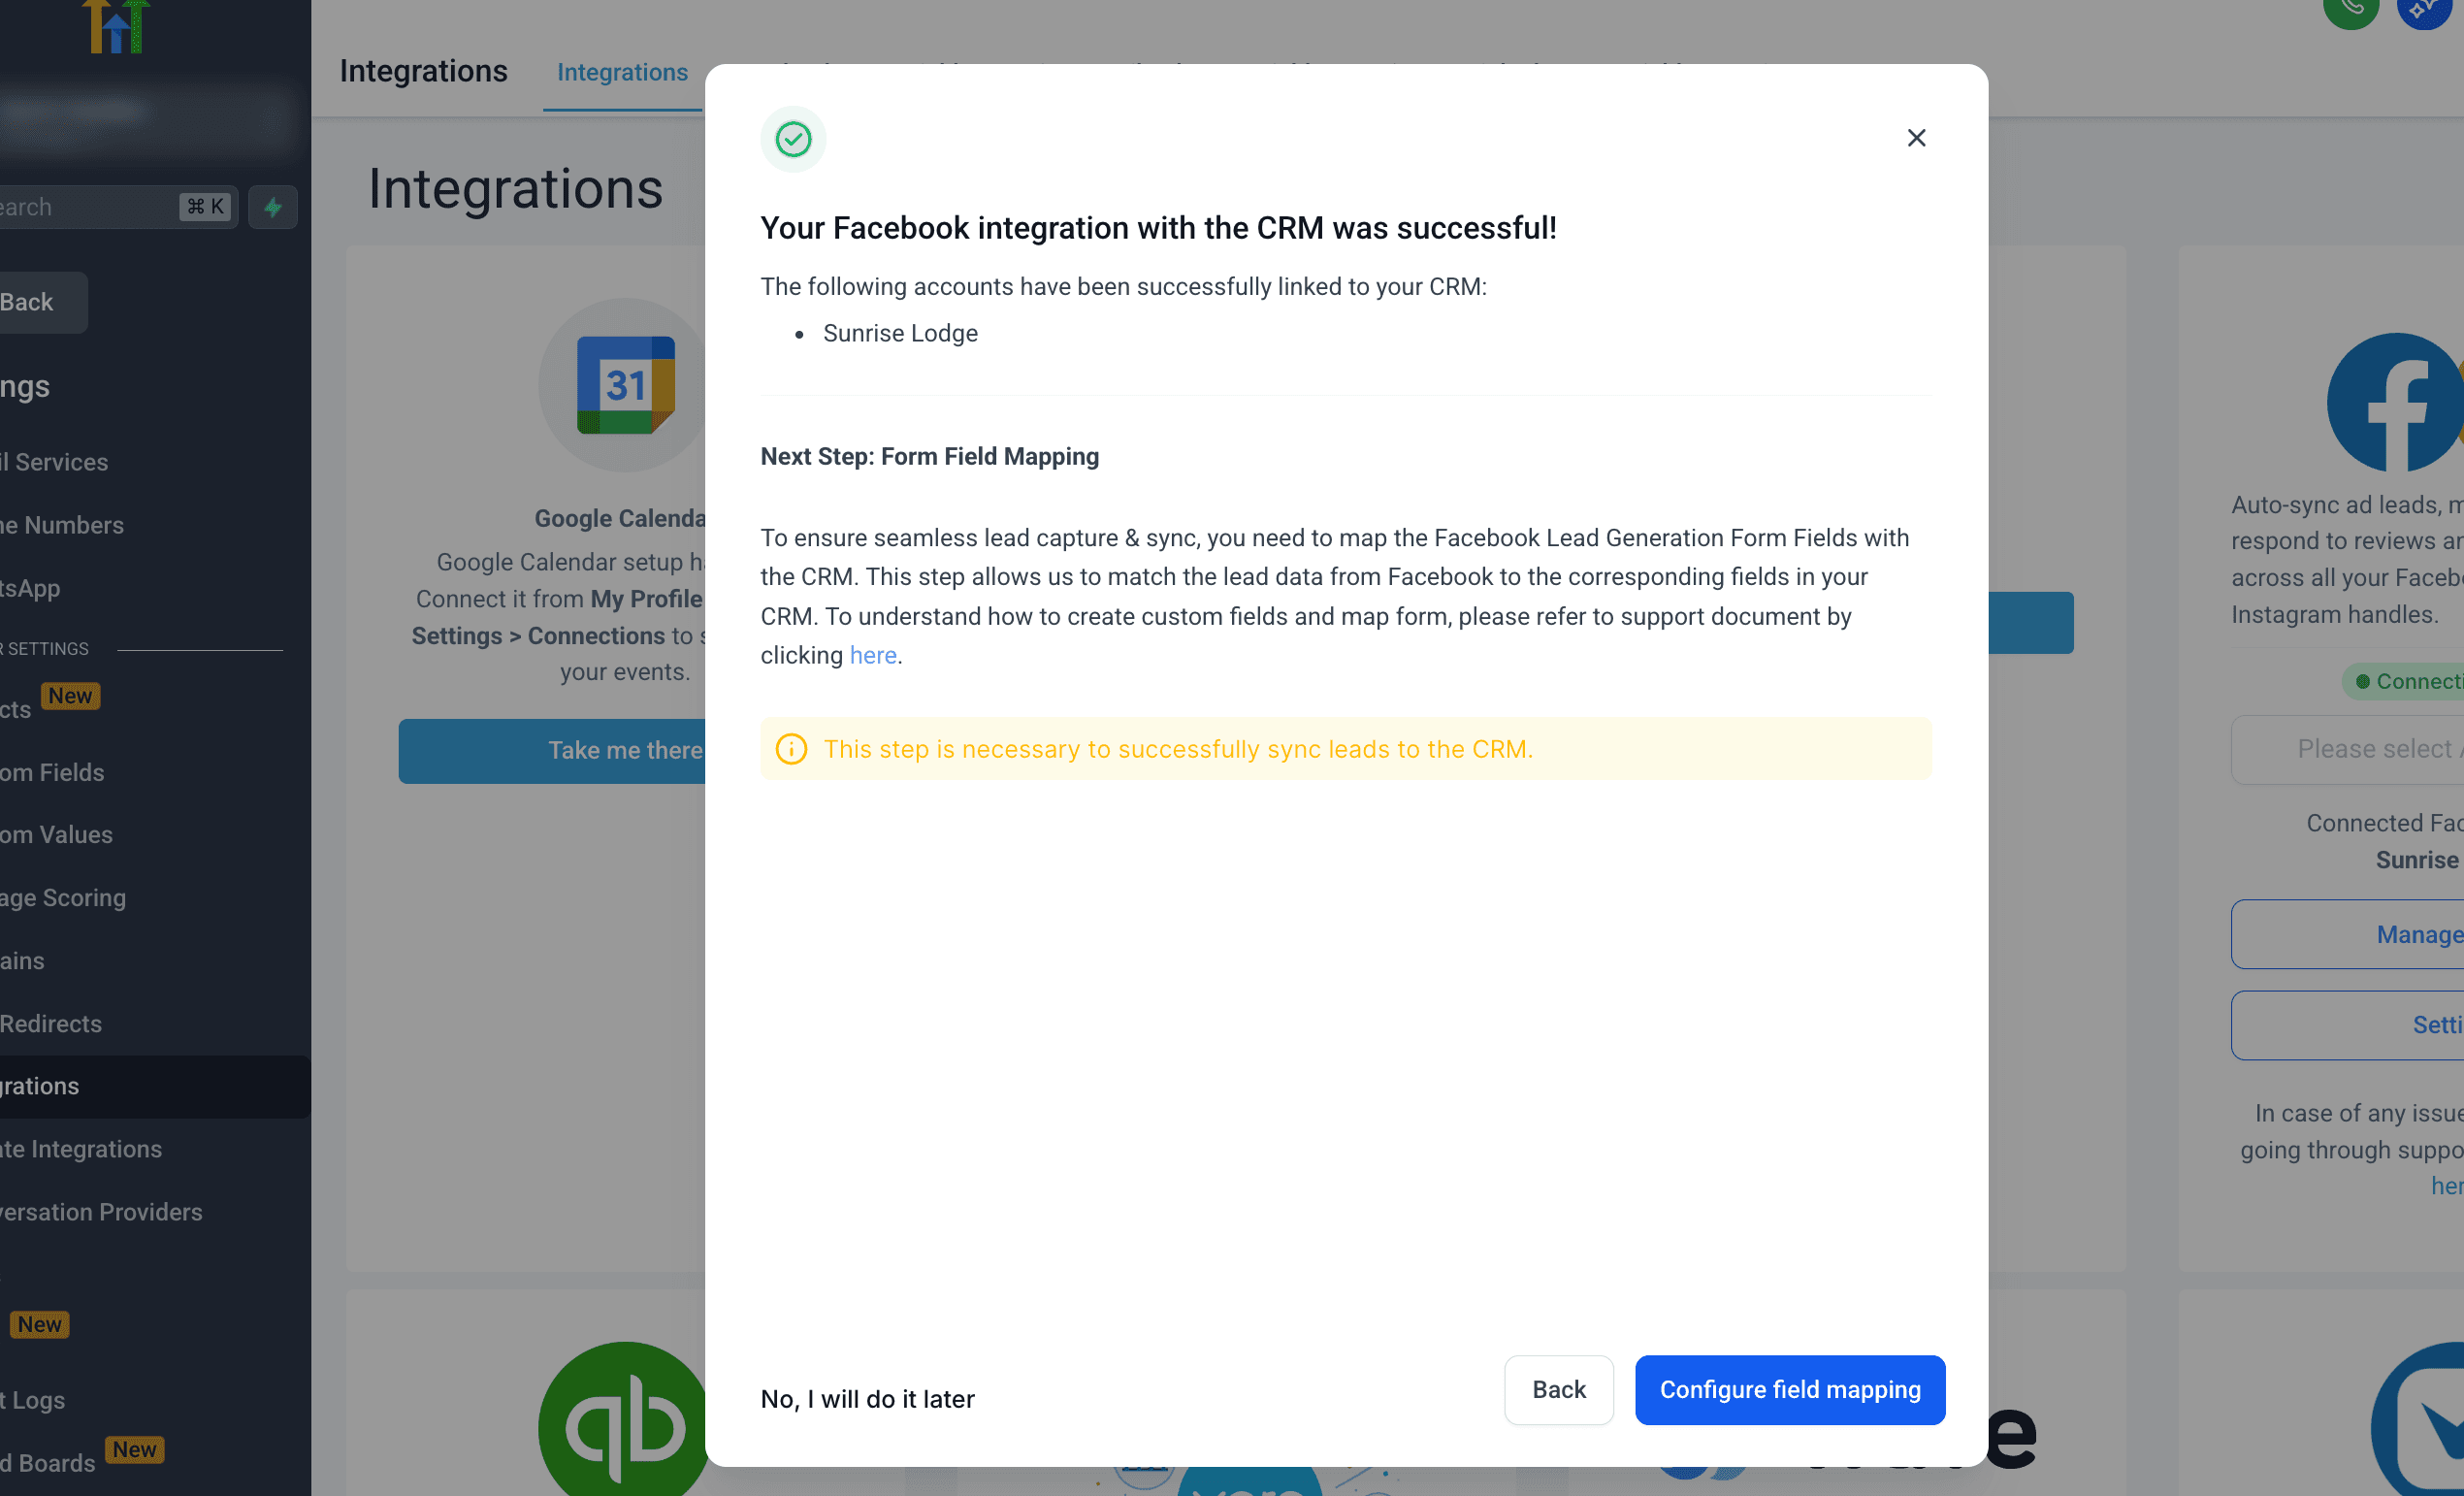The image size is (2464, 1496).
Task: Choose No, I will do it later
Action: pos(867,1398)
